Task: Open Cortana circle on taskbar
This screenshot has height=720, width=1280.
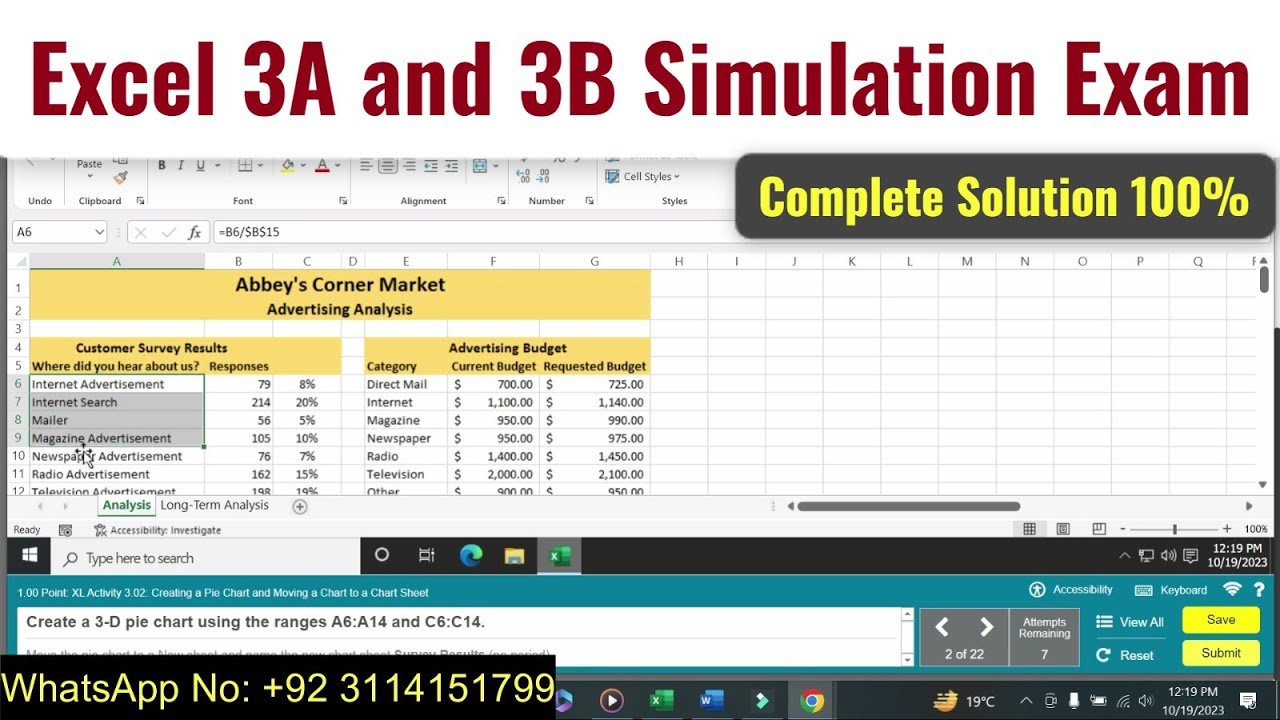Action: click(x=382, y=556)
